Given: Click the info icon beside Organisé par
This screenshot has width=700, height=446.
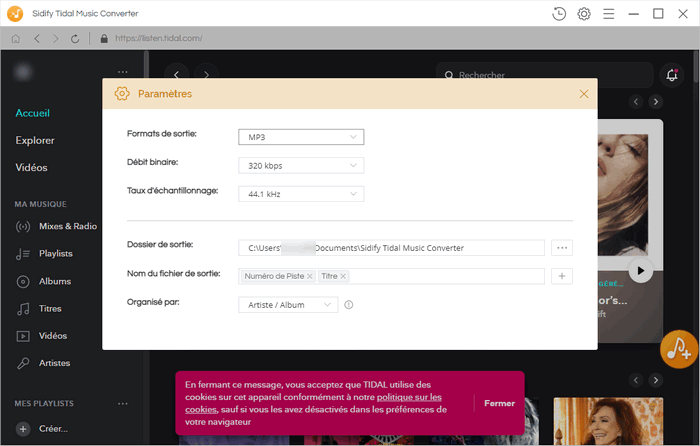Looking at the screenshot, I should [349, 305].
